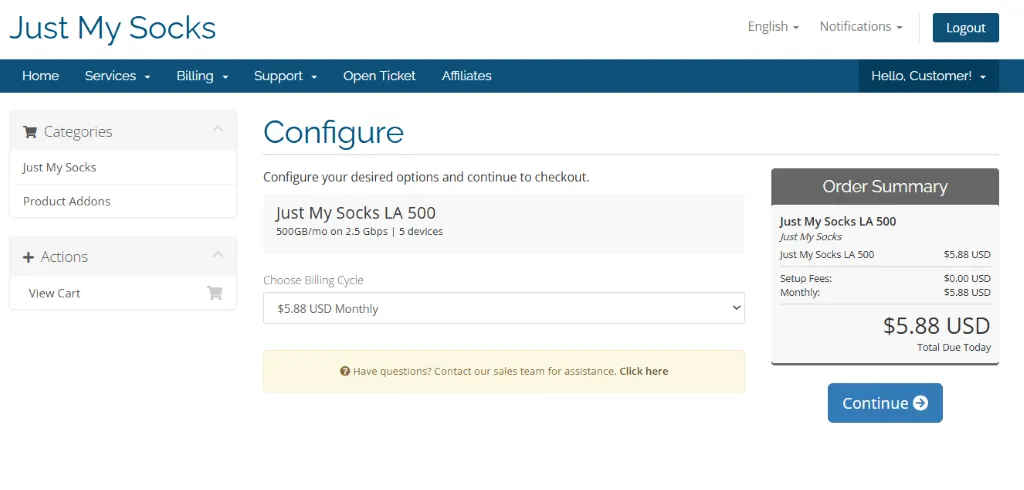Click the Logout button
The height and width of the screenshot is (490, 1024).
click(x=965, y=27)
